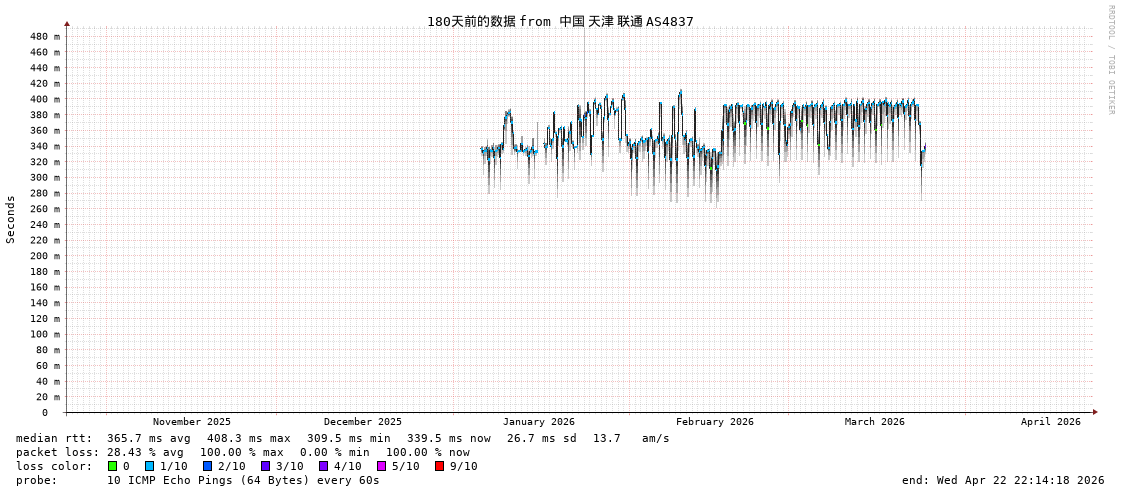Click the 400 m y-axis tick label

[45, 99]
